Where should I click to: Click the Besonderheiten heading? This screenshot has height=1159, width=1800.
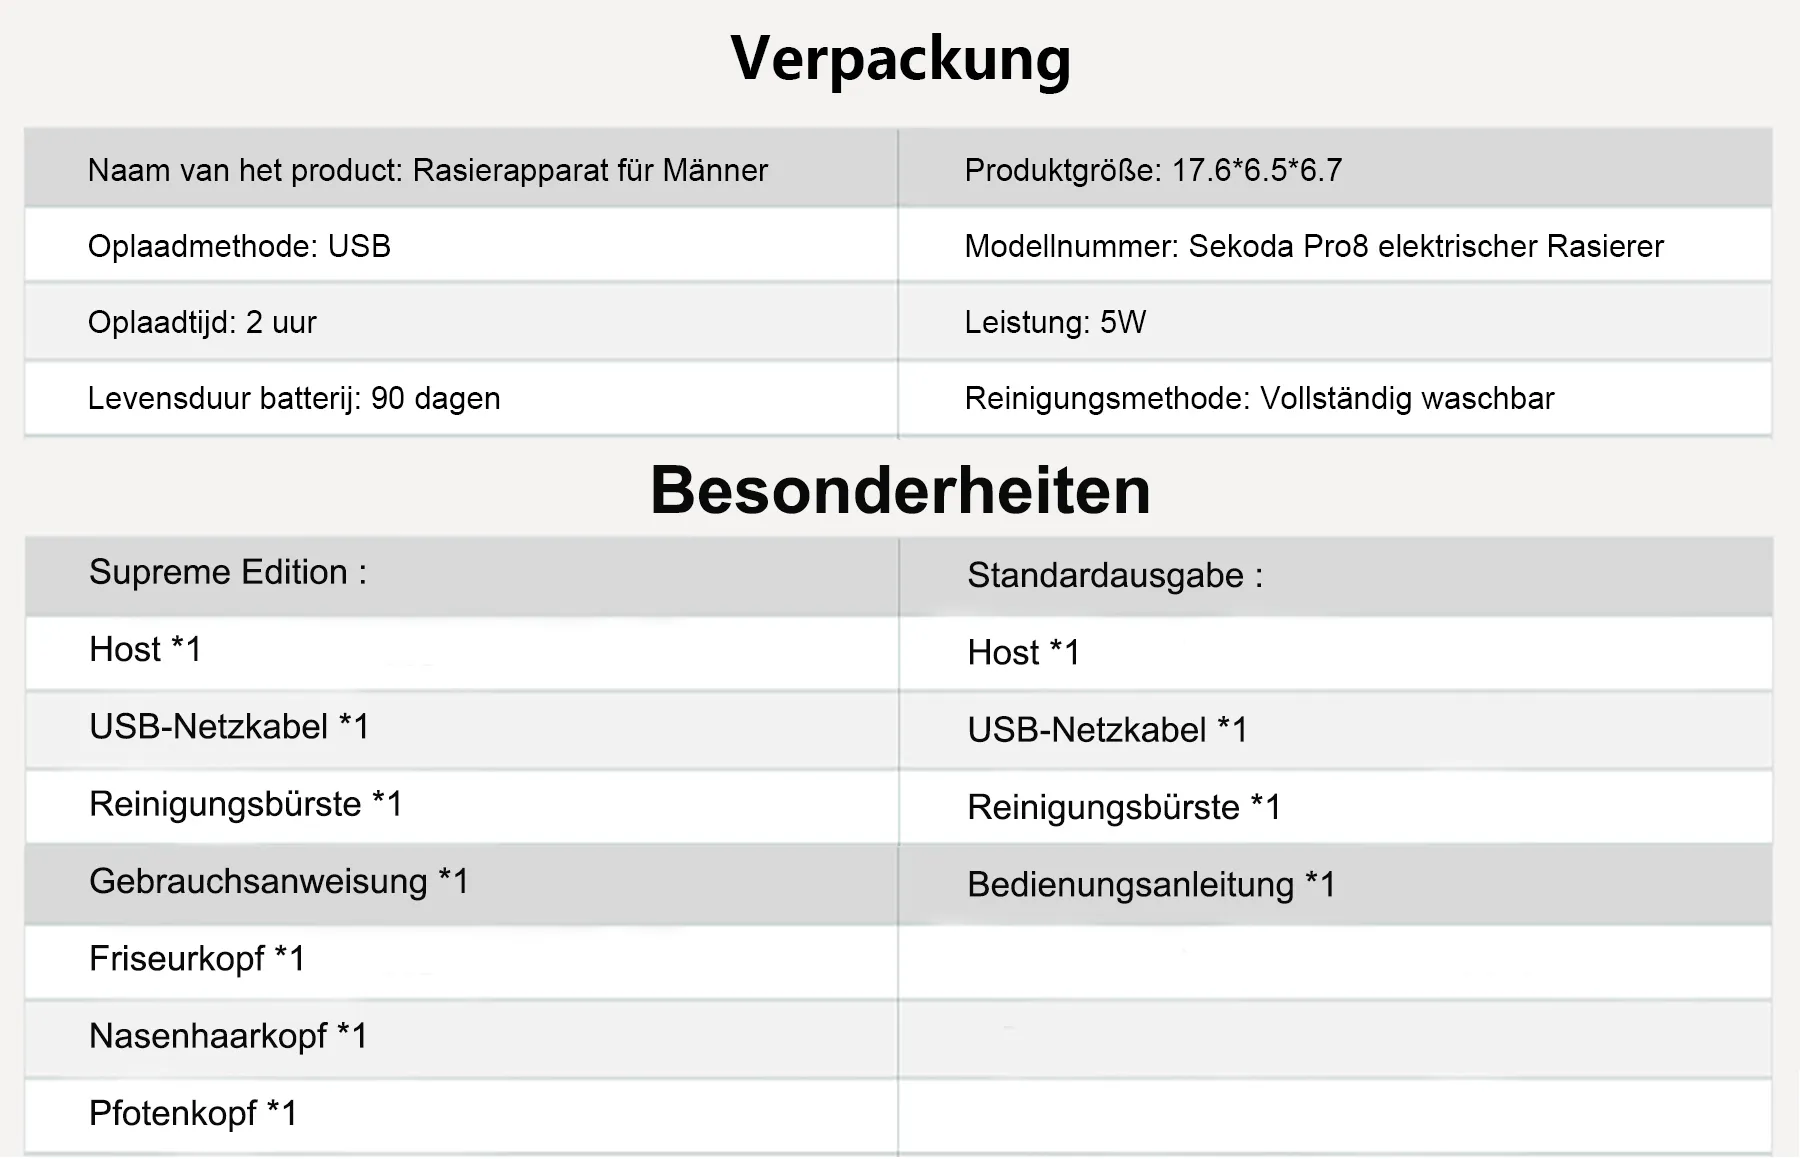coord(900,490)
